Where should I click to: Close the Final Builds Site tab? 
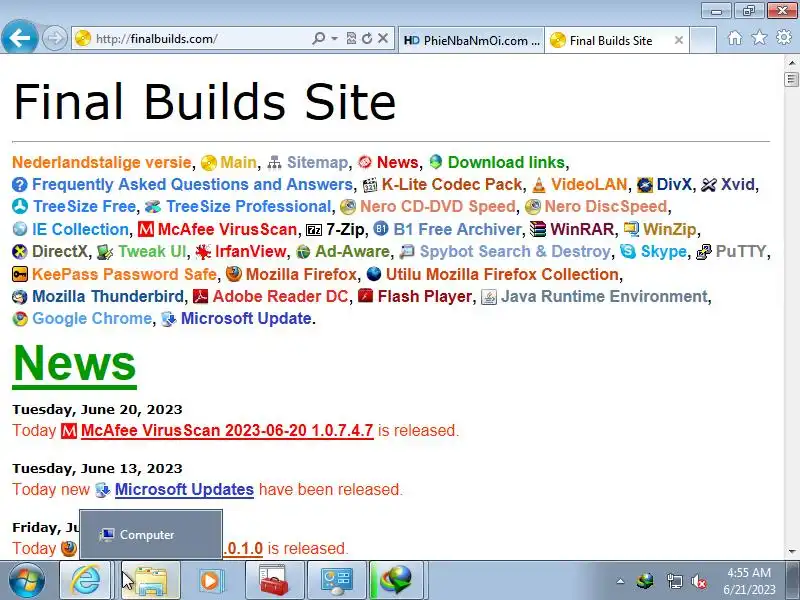click(x=679, y=40)
